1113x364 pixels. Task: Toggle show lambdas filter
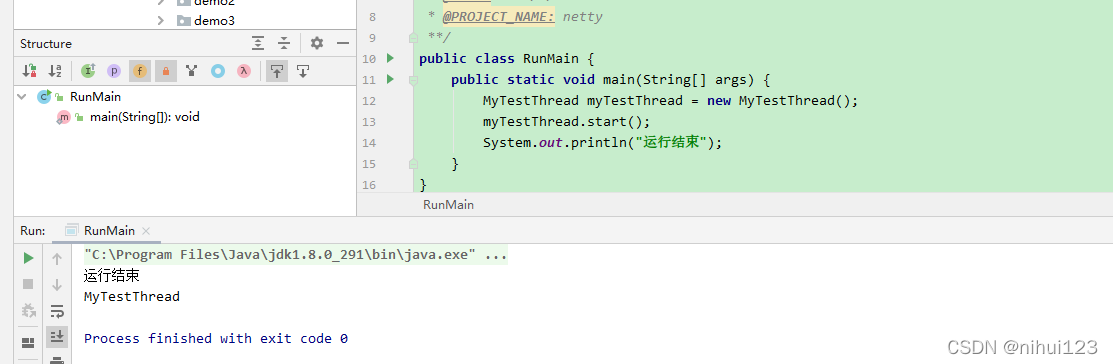tap(243, 71)
